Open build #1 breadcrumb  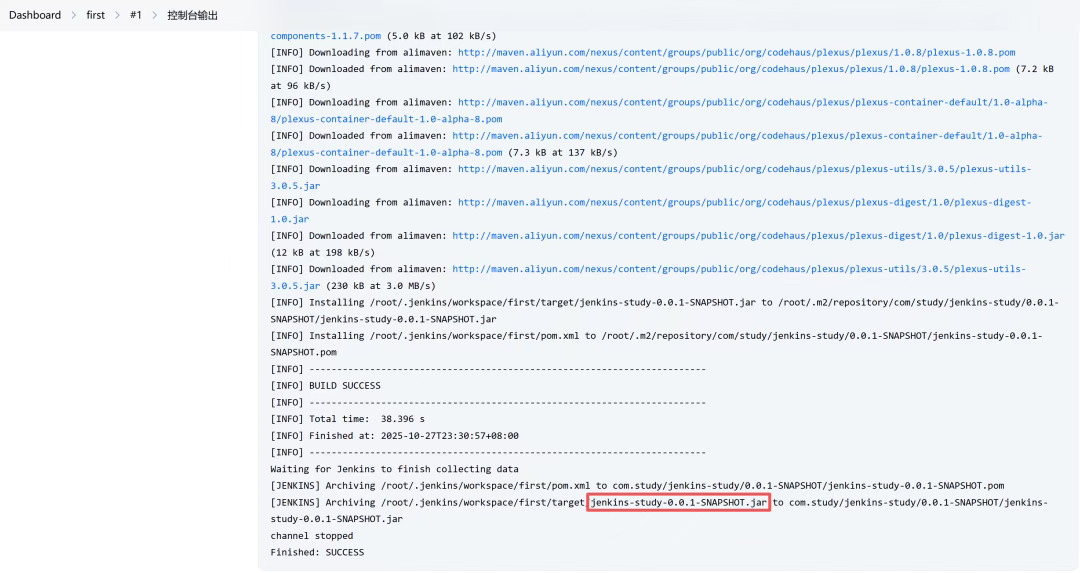pos(136,15)
